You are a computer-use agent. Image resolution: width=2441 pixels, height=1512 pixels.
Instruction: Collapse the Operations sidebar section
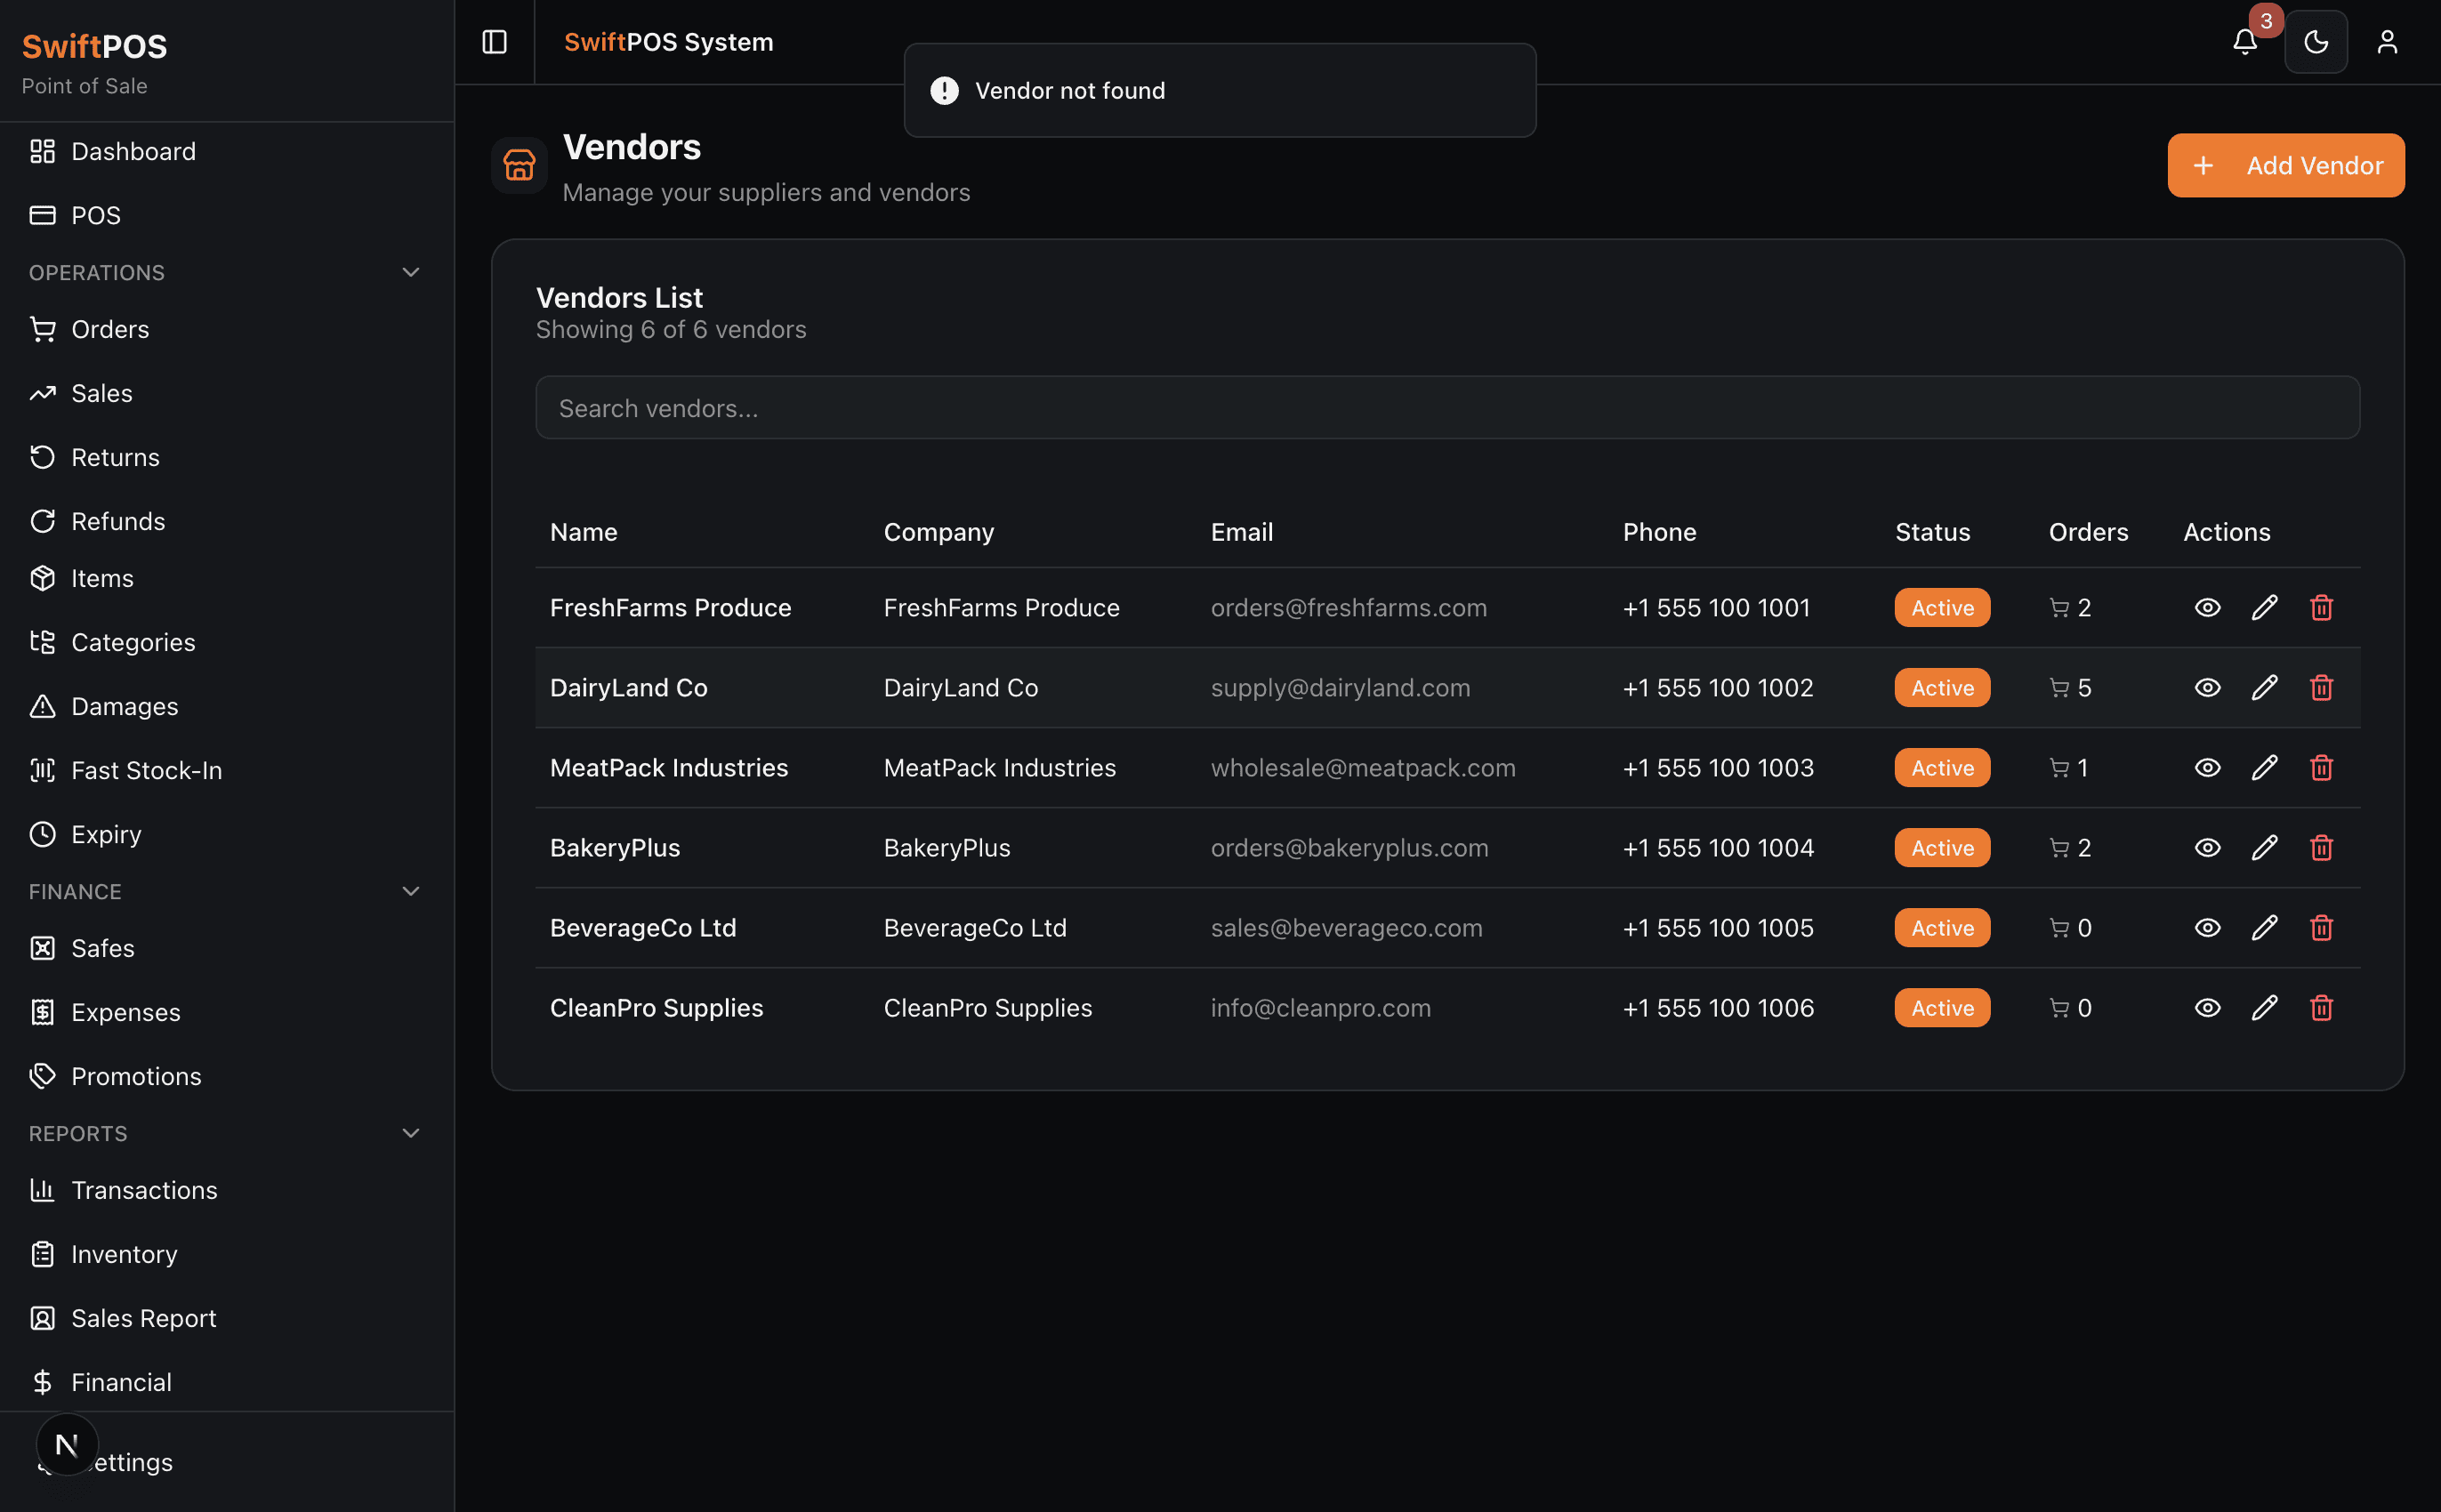410,272
